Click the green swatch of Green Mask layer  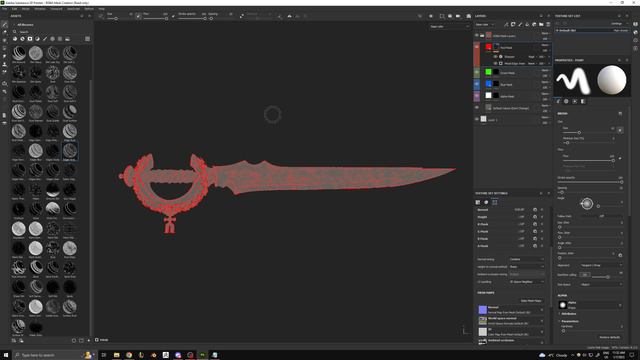coord(488,72)
